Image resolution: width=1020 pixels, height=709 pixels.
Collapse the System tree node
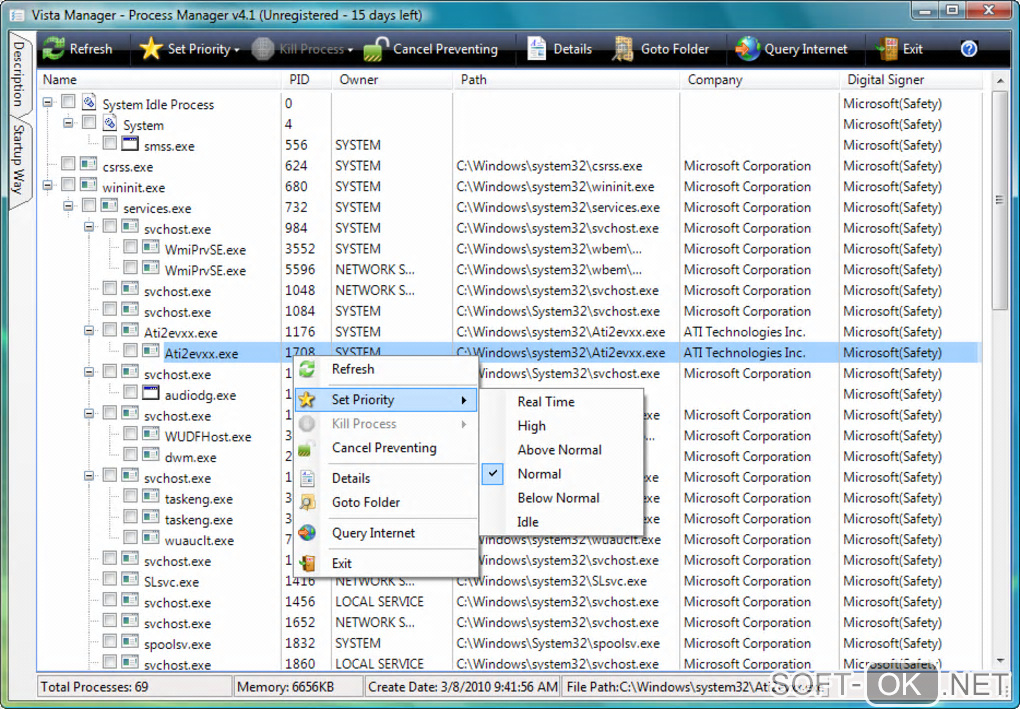click(68, 123)
